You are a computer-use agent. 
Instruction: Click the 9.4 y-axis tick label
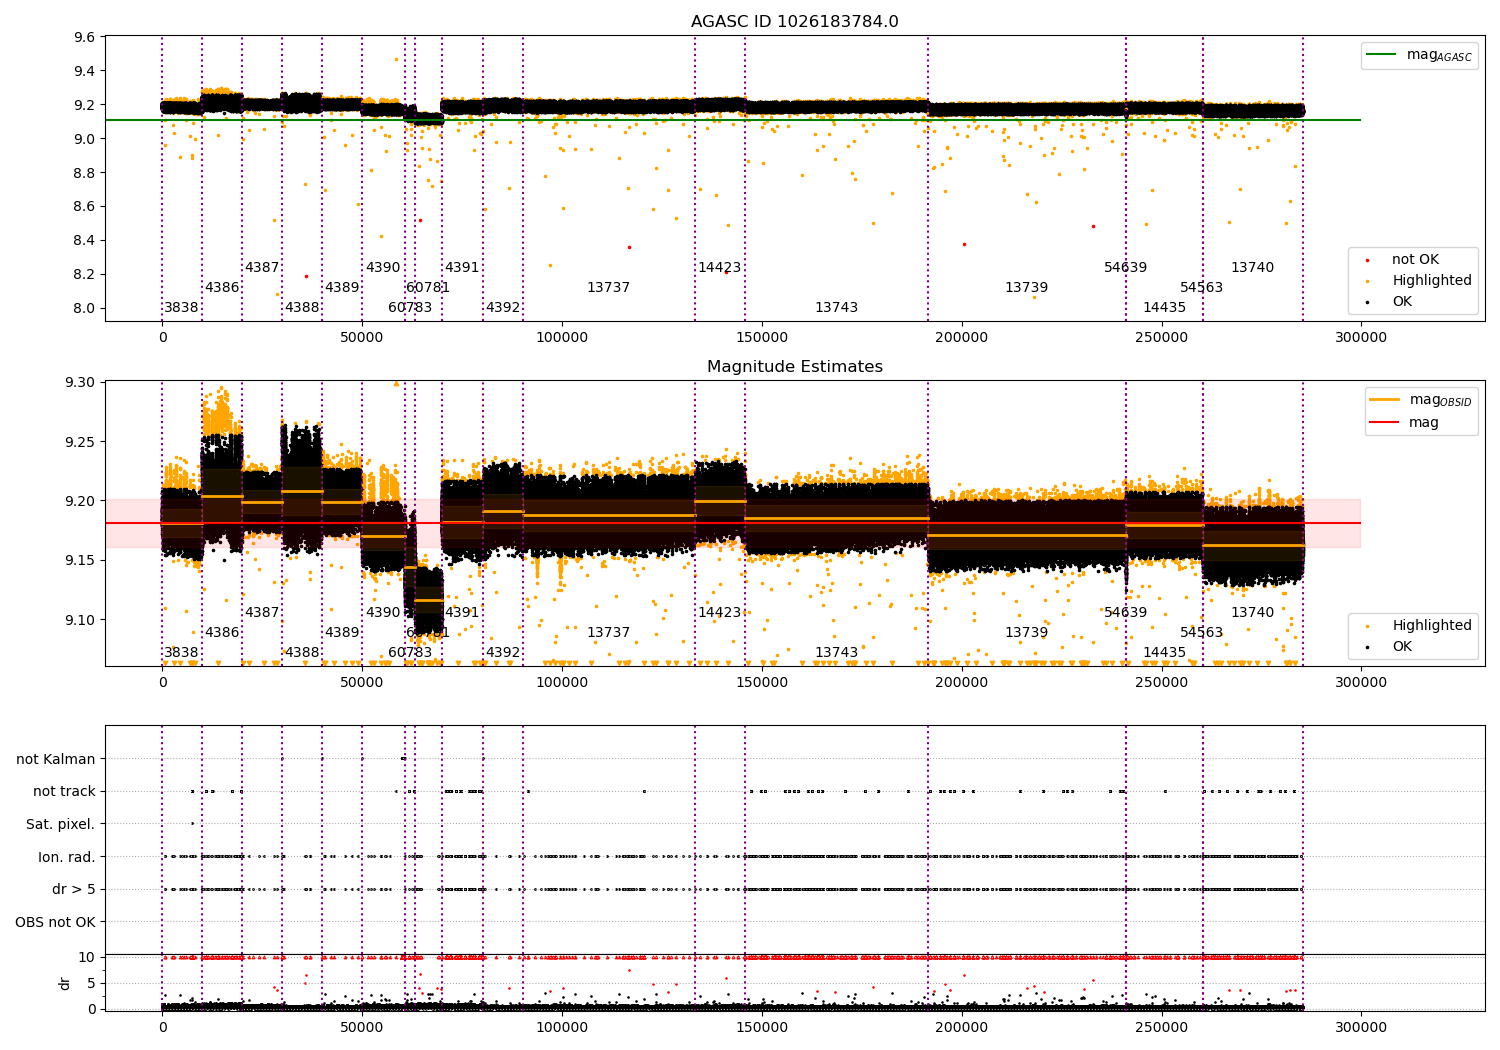pos(85,71)
